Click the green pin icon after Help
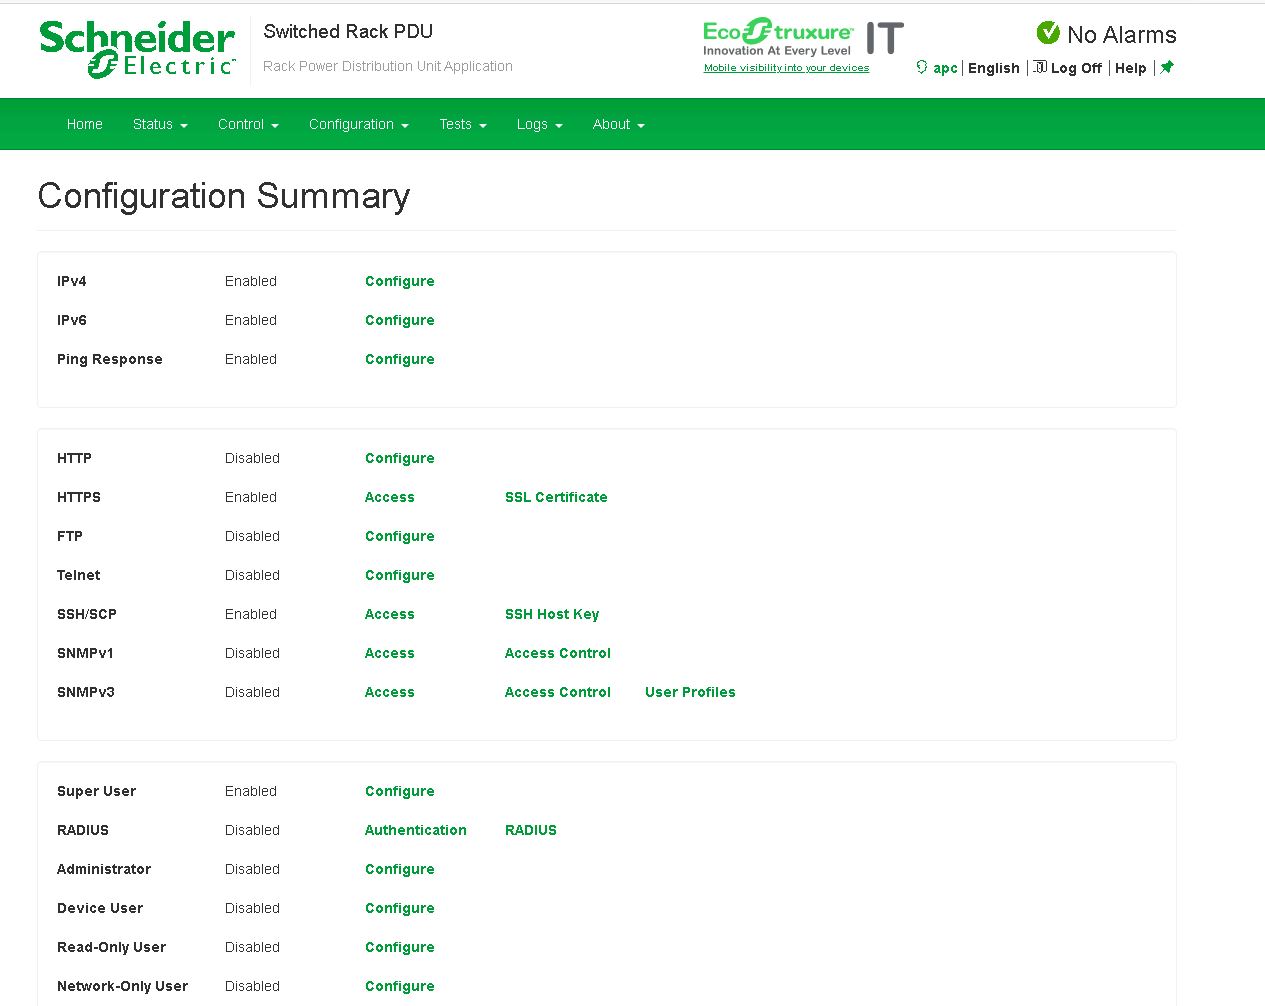The height and width of the screenshot is (1006, 1265). [1167, 67]
